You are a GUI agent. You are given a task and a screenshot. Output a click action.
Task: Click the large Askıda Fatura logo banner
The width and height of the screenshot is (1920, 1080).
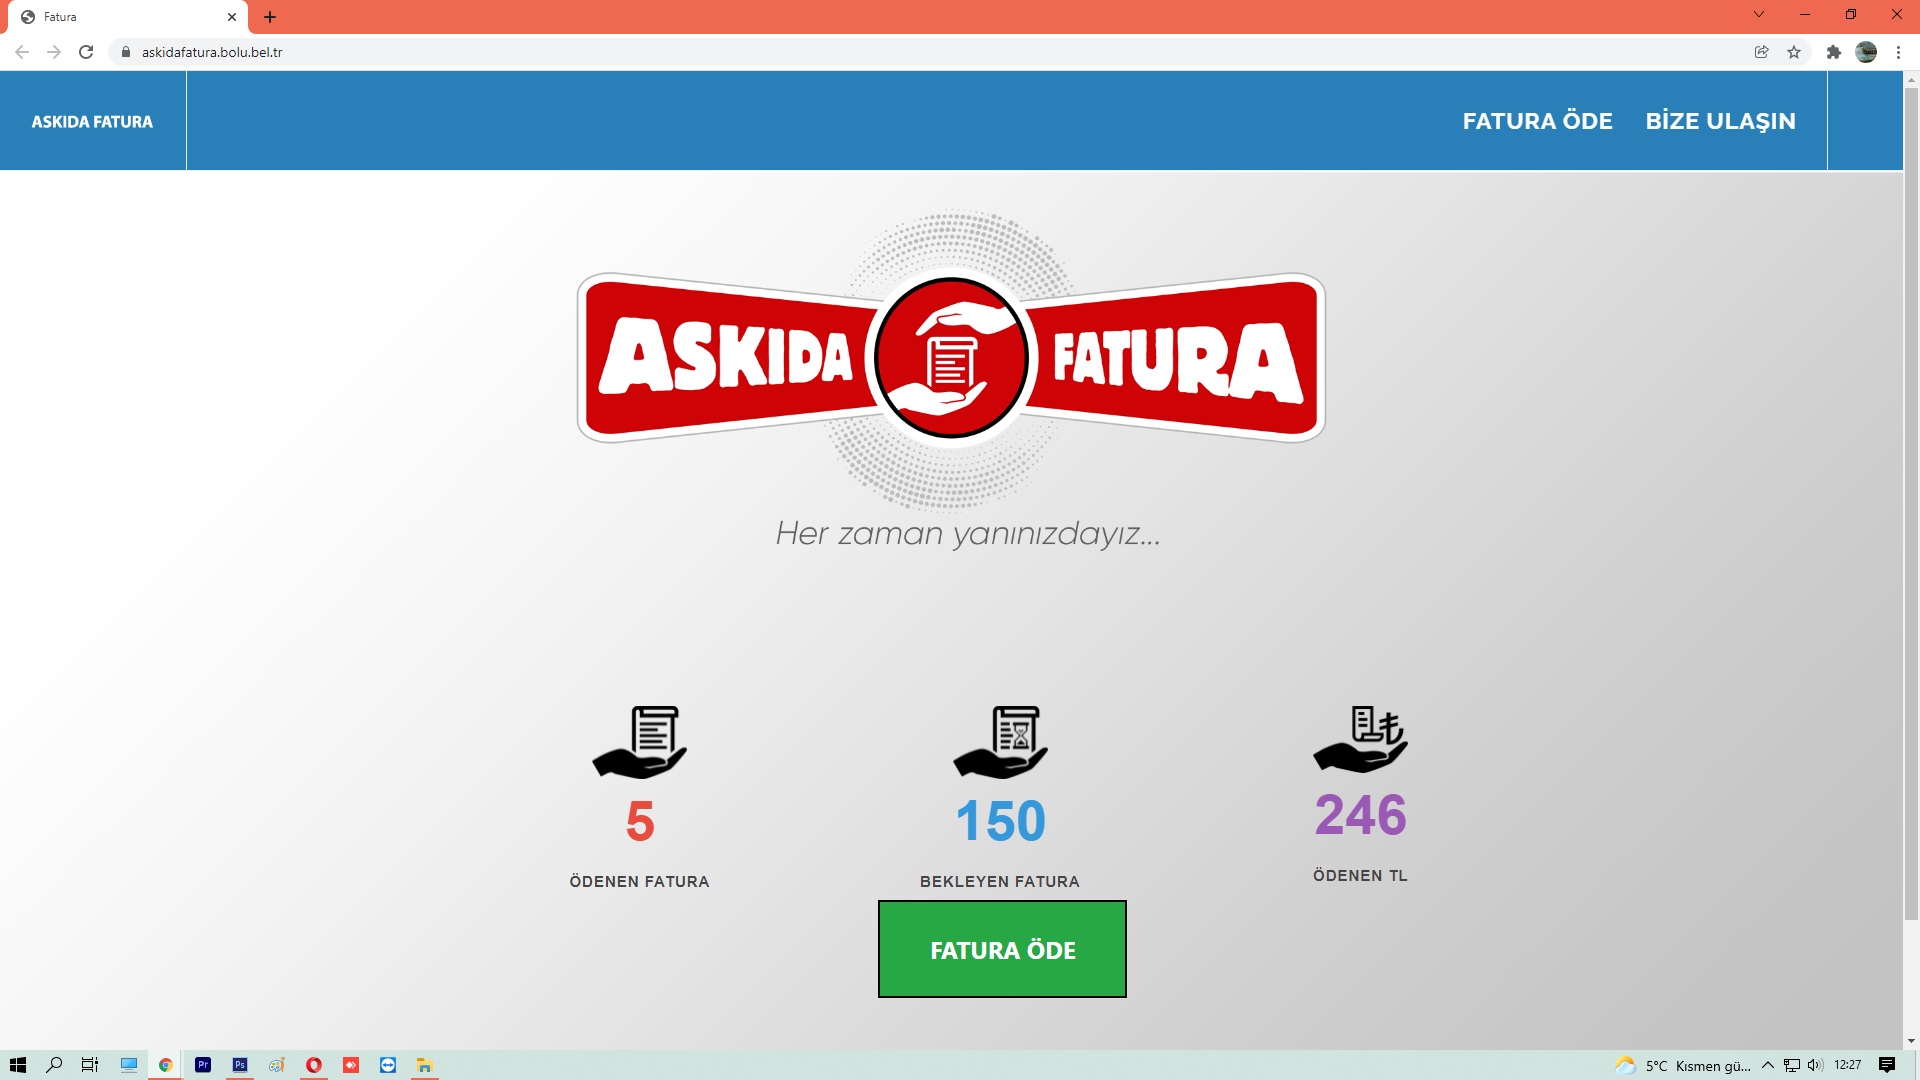[951, 358]
